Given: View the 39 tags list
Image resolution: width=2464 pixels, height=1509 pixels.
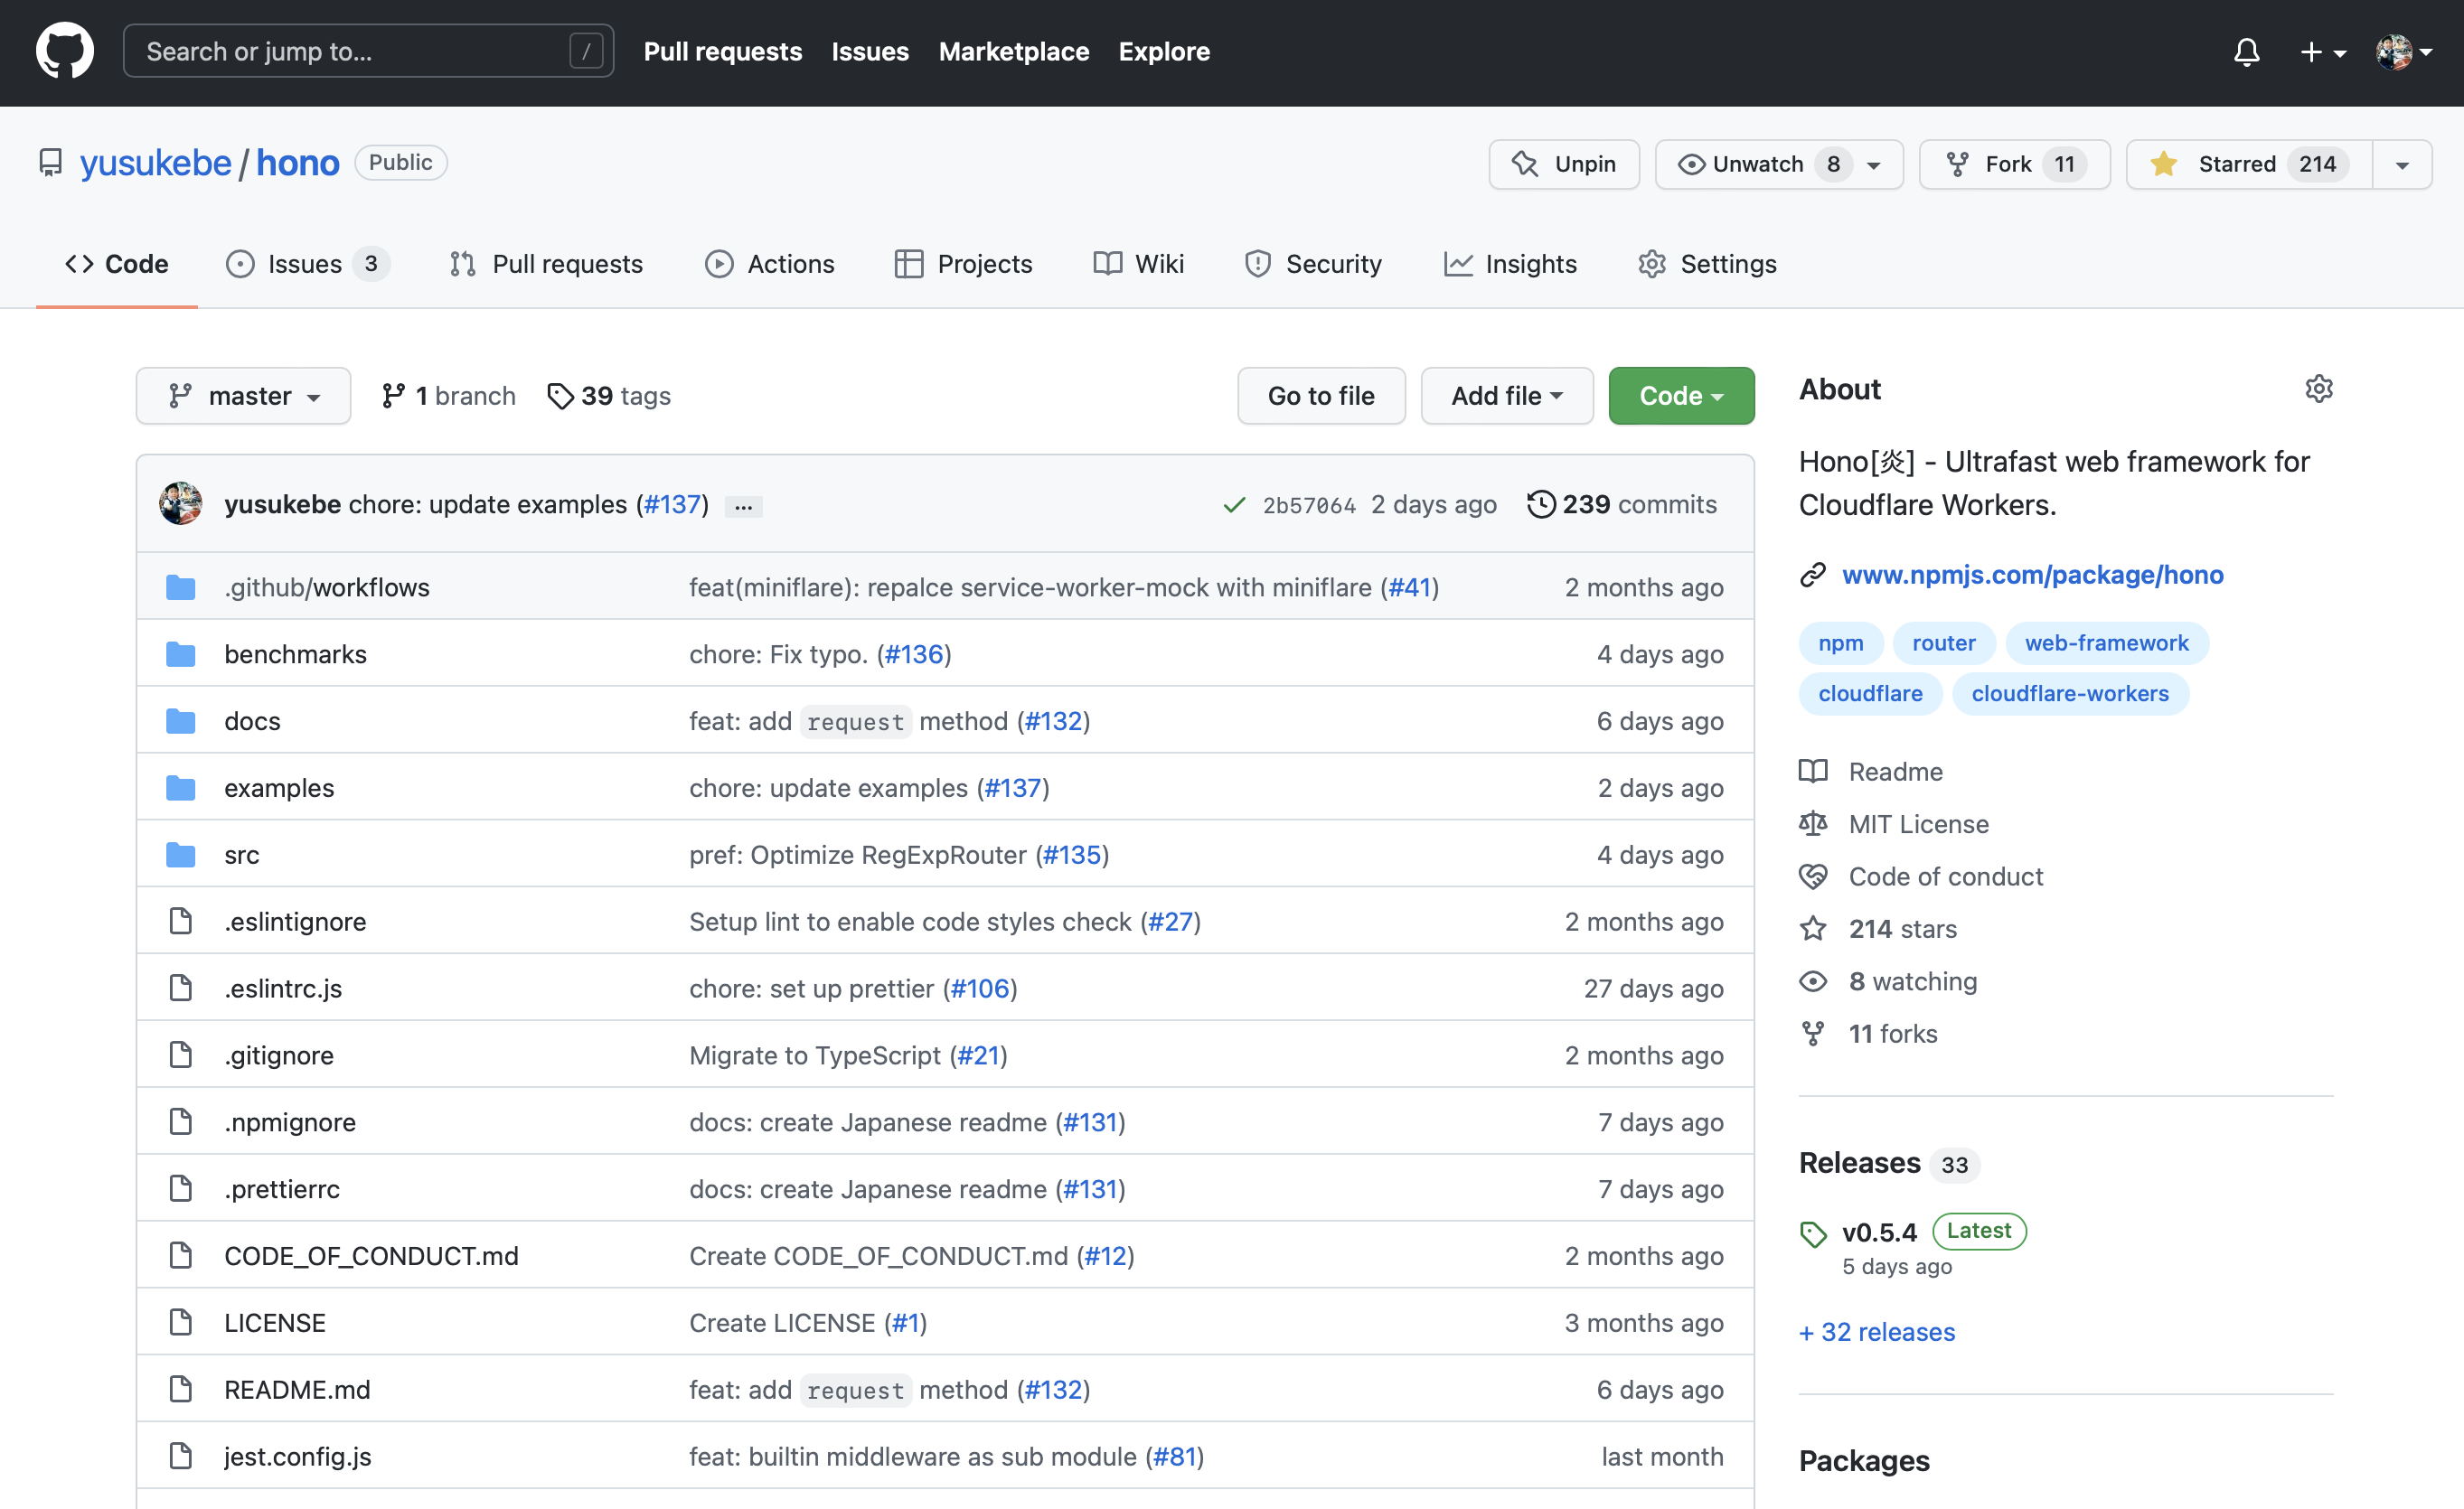Looking at the screenshot, I should click(x=609, y=396).
